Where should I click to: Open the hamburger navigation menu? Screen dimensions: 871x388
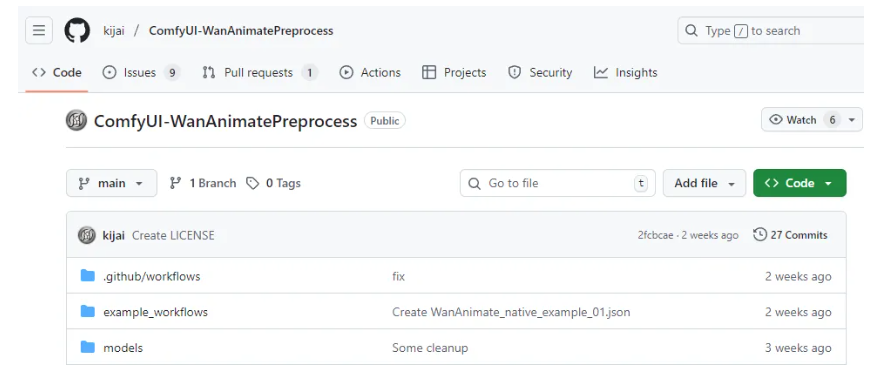39,31
